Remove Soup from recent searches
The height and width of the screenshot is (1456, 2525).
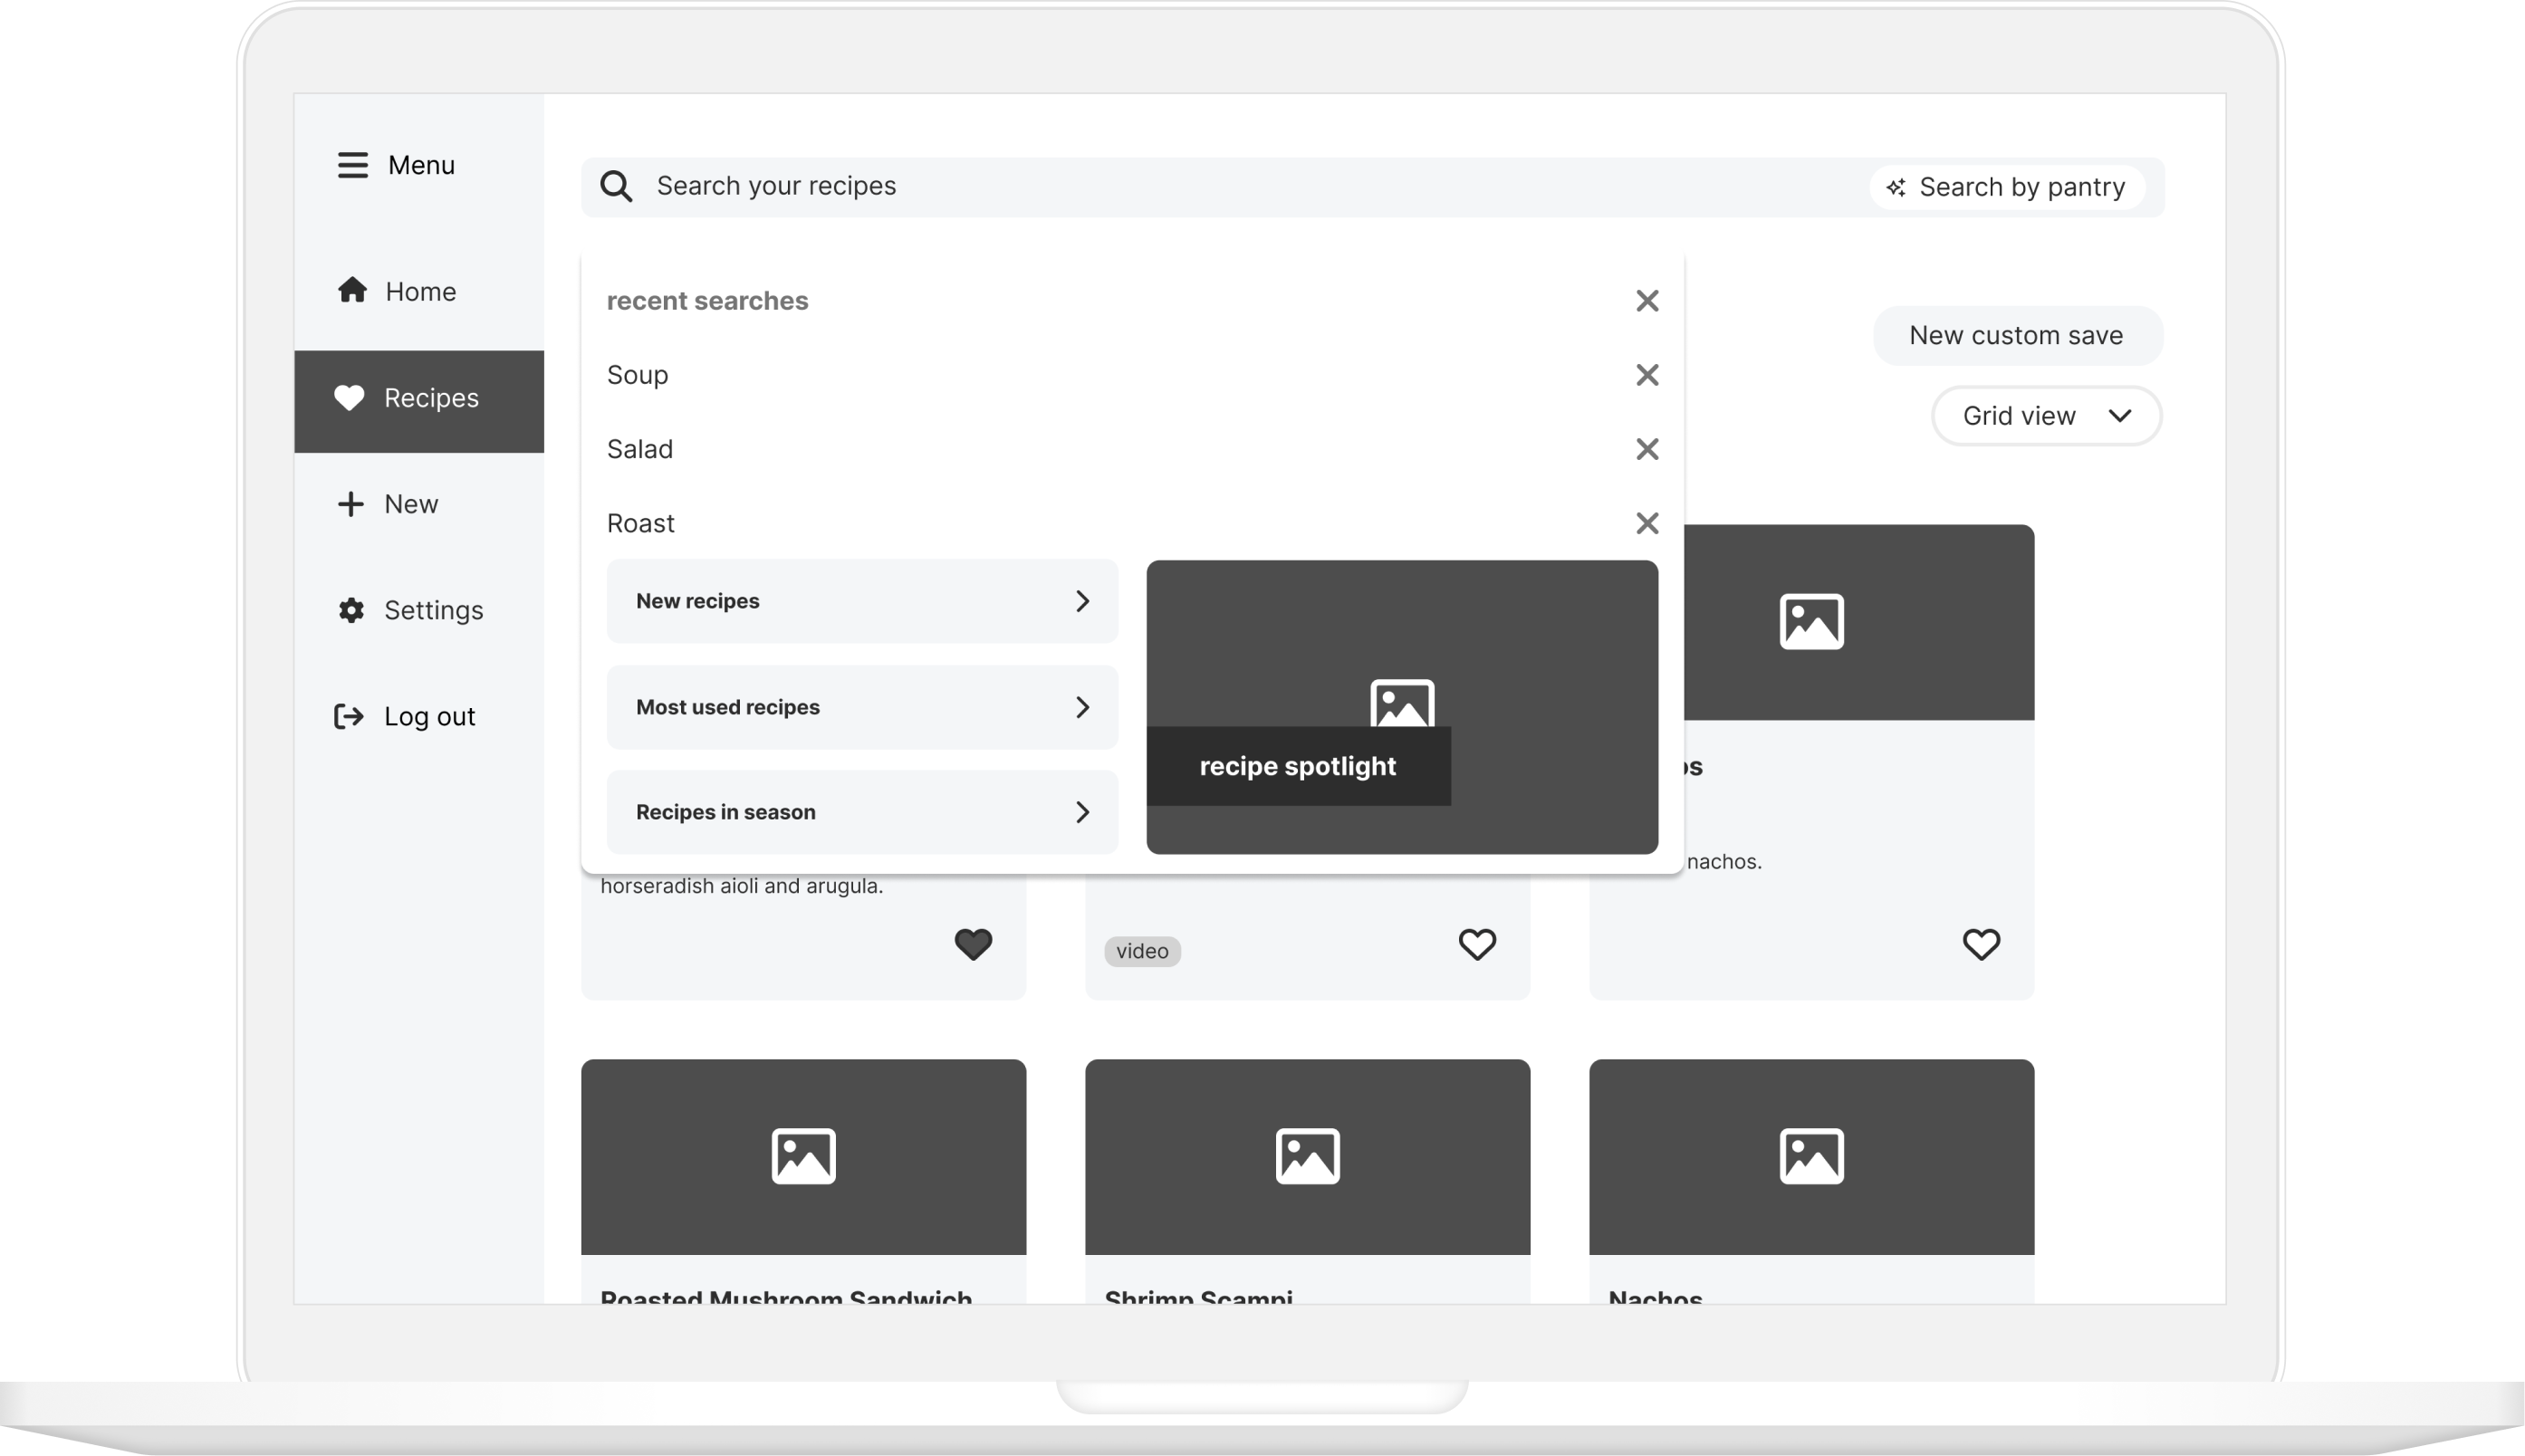(1647, 375)
